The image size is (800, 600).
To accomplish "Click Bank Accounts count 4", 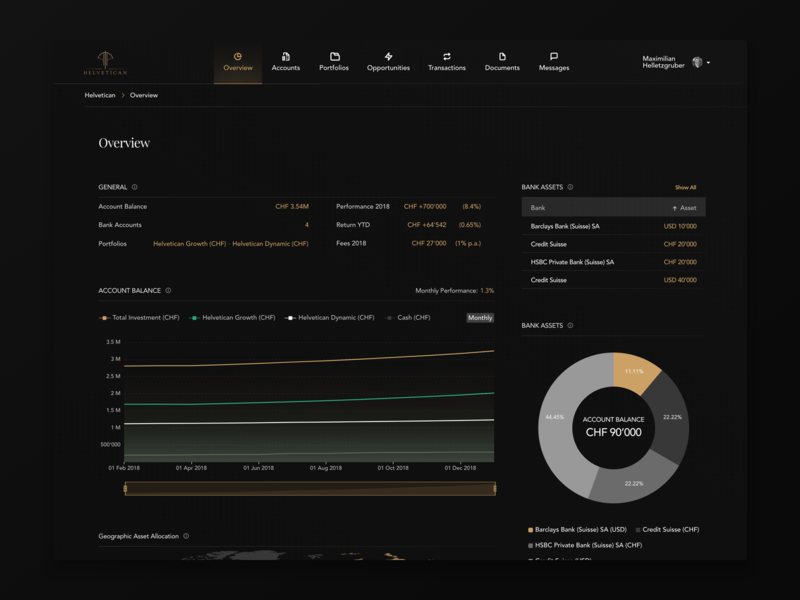I will 307,225.
